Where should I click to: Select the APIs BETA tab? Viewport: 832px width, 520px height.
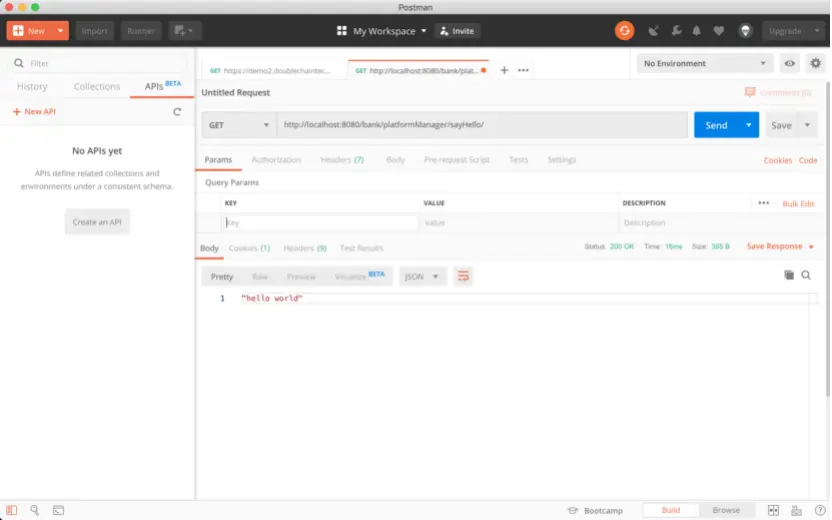coord(162,86)
